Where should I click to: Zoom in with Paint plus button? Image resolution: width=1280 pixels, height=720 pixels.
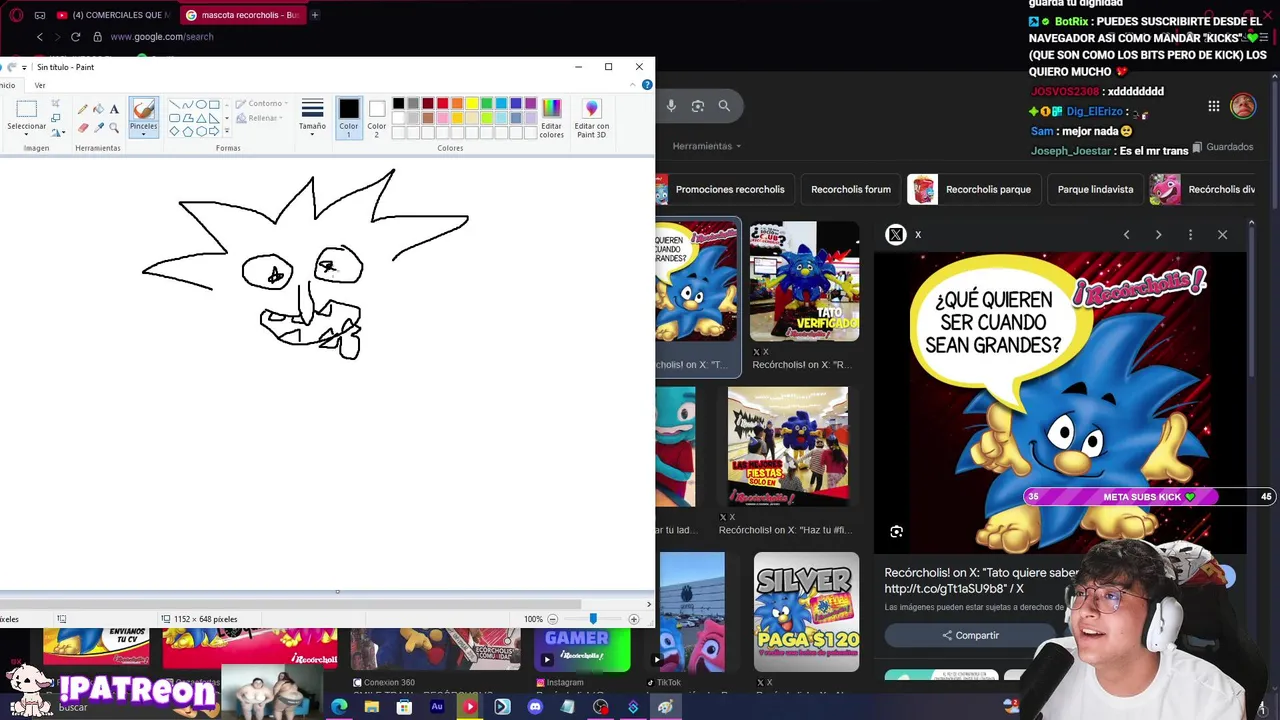point(633,619)
